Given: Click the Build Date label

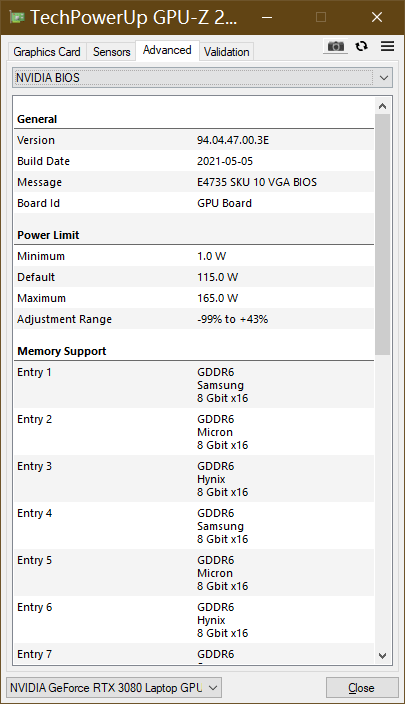Looking at the screenshot, I should (43, 161).
